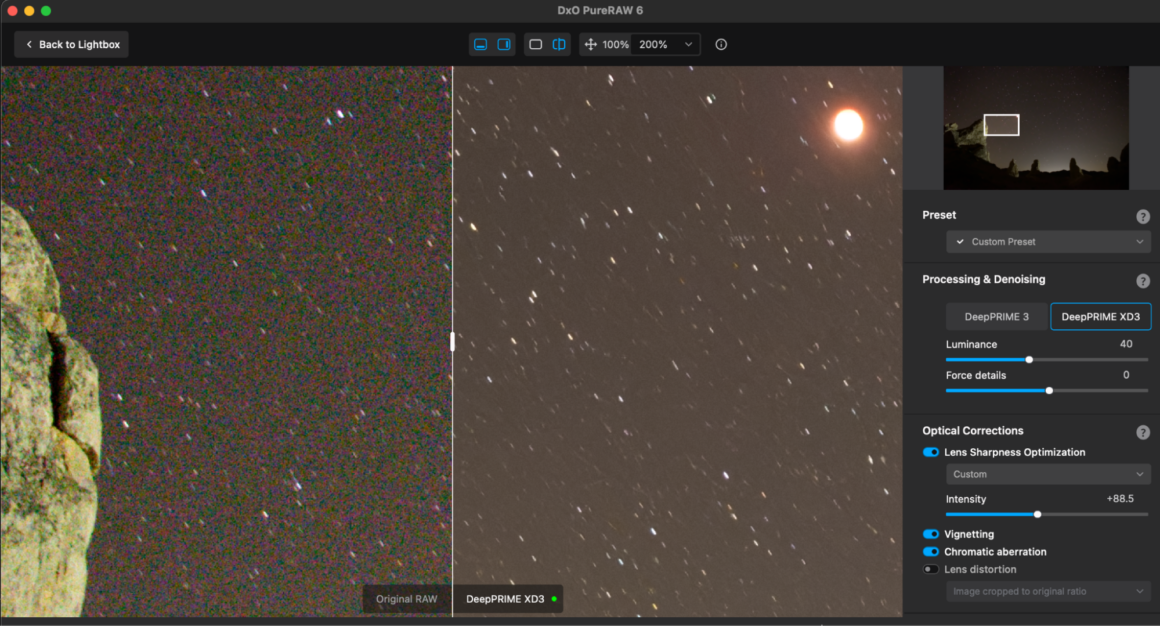Select the DeepPRIME 3 processing tab

tap(996, 317)
